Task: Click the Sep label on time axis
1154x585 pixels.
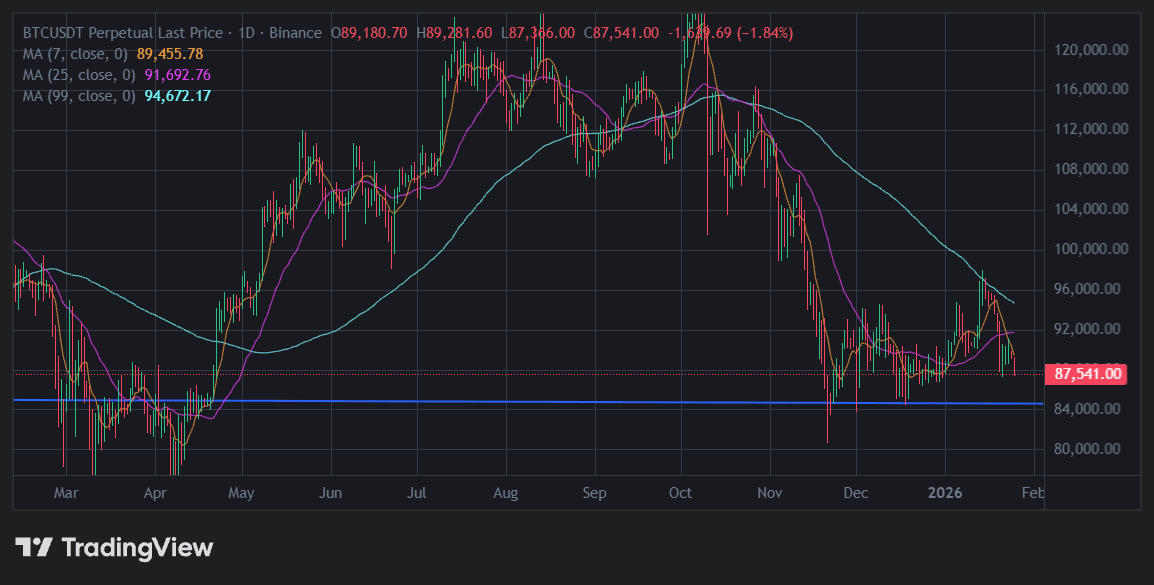Action: point(595,492)
